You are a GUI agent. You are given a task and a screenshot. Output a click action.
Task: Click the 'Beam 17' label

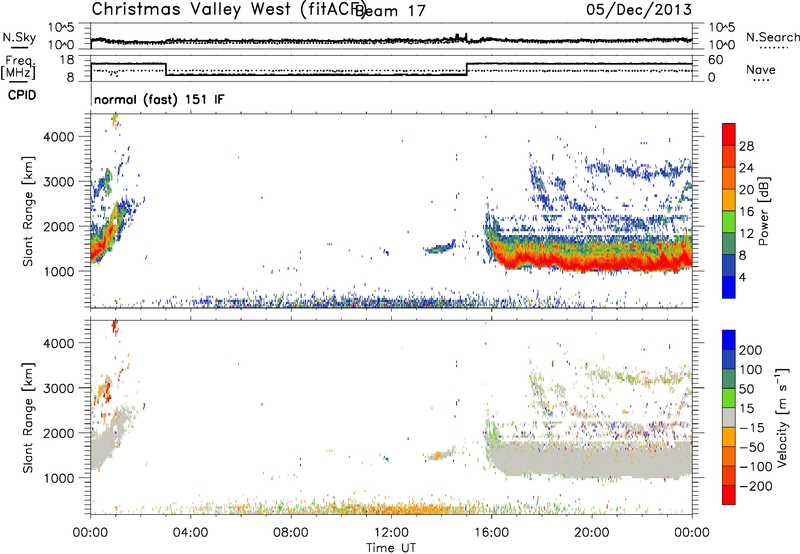(x=391, y=11)
